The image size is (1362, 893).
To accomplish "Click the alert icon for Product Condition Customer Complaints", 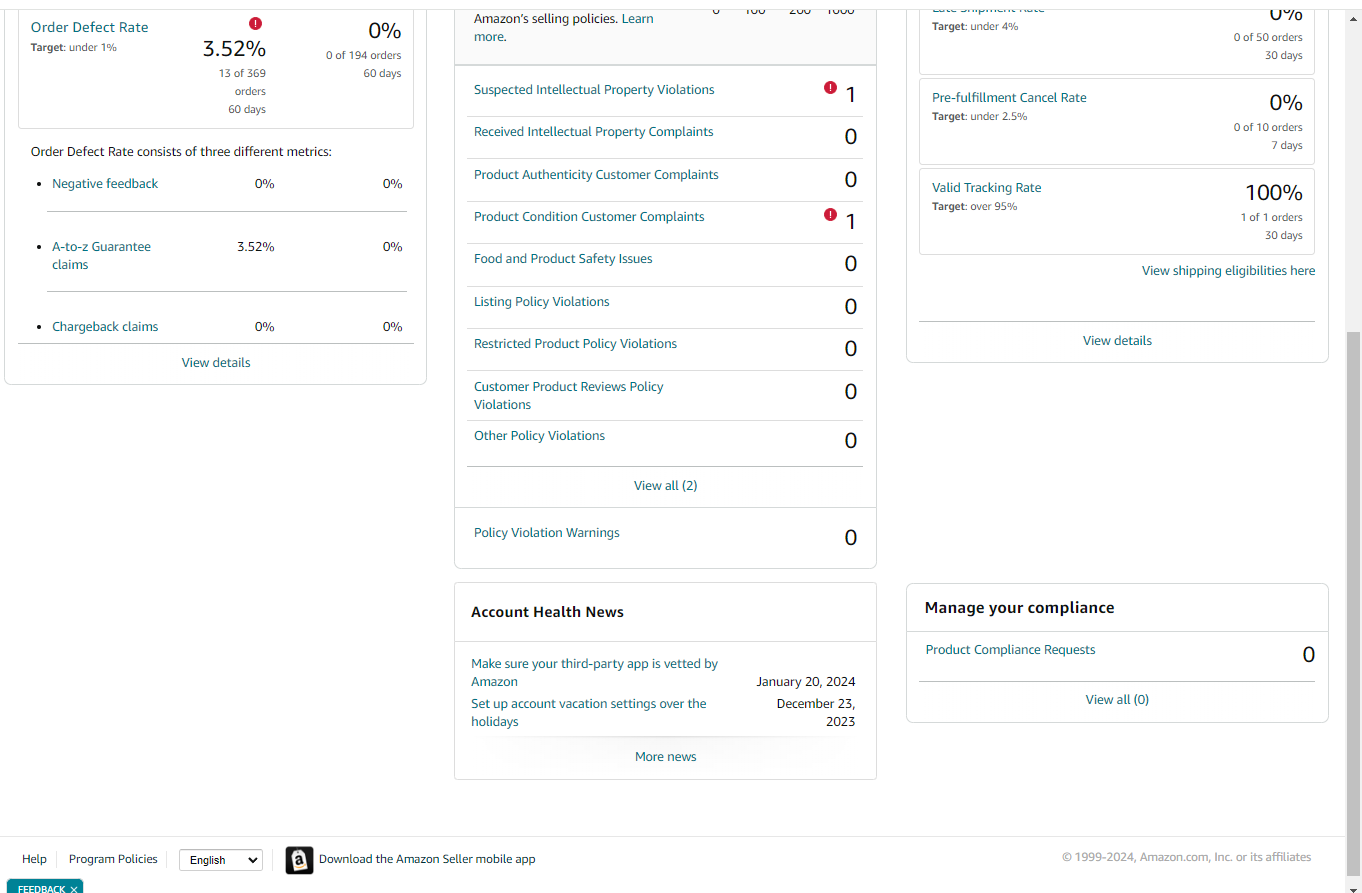I will coord(830,215).
